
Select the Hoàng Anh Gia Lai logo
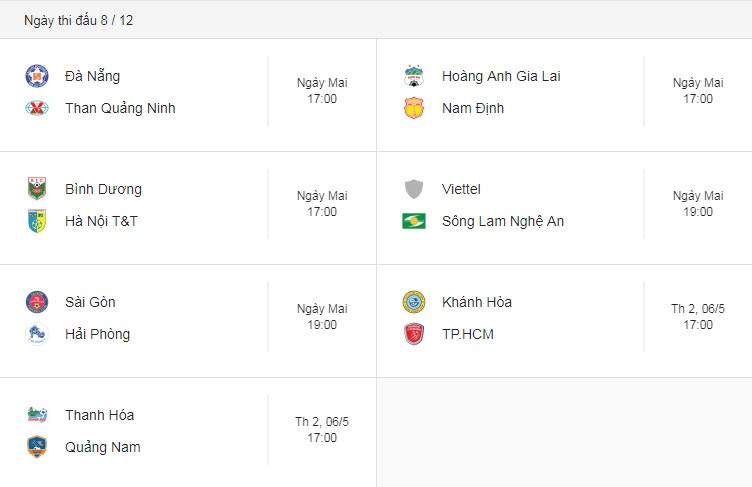pos(413,76)
